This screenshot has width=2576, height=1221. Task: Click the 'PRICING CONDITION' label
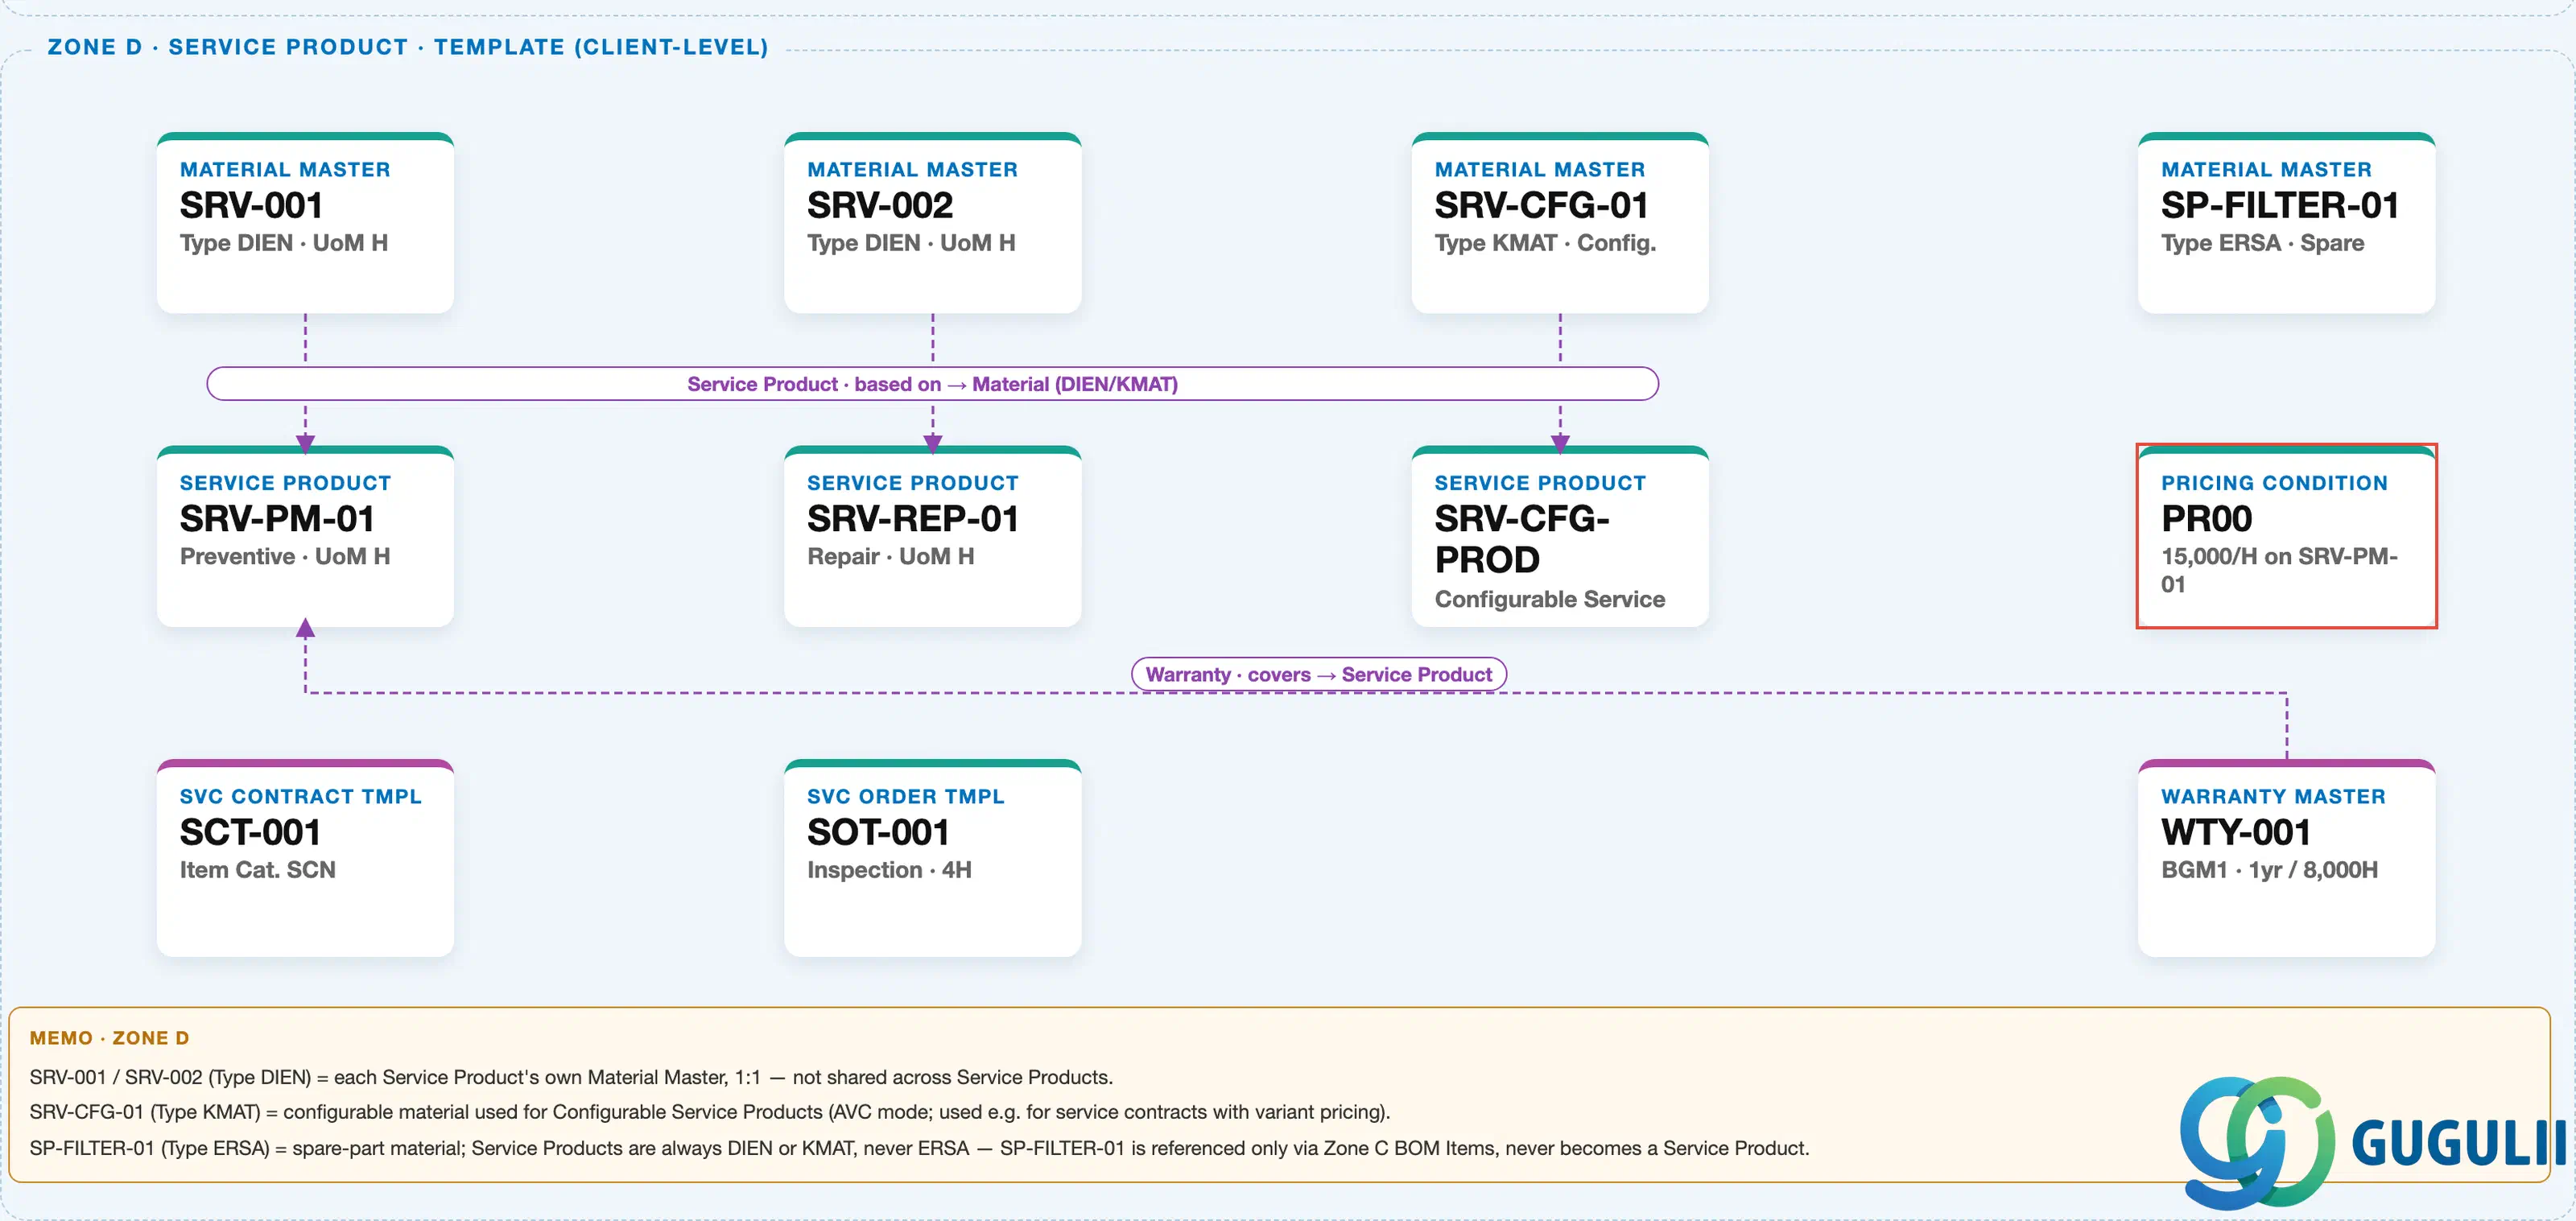coord(2274,483)
